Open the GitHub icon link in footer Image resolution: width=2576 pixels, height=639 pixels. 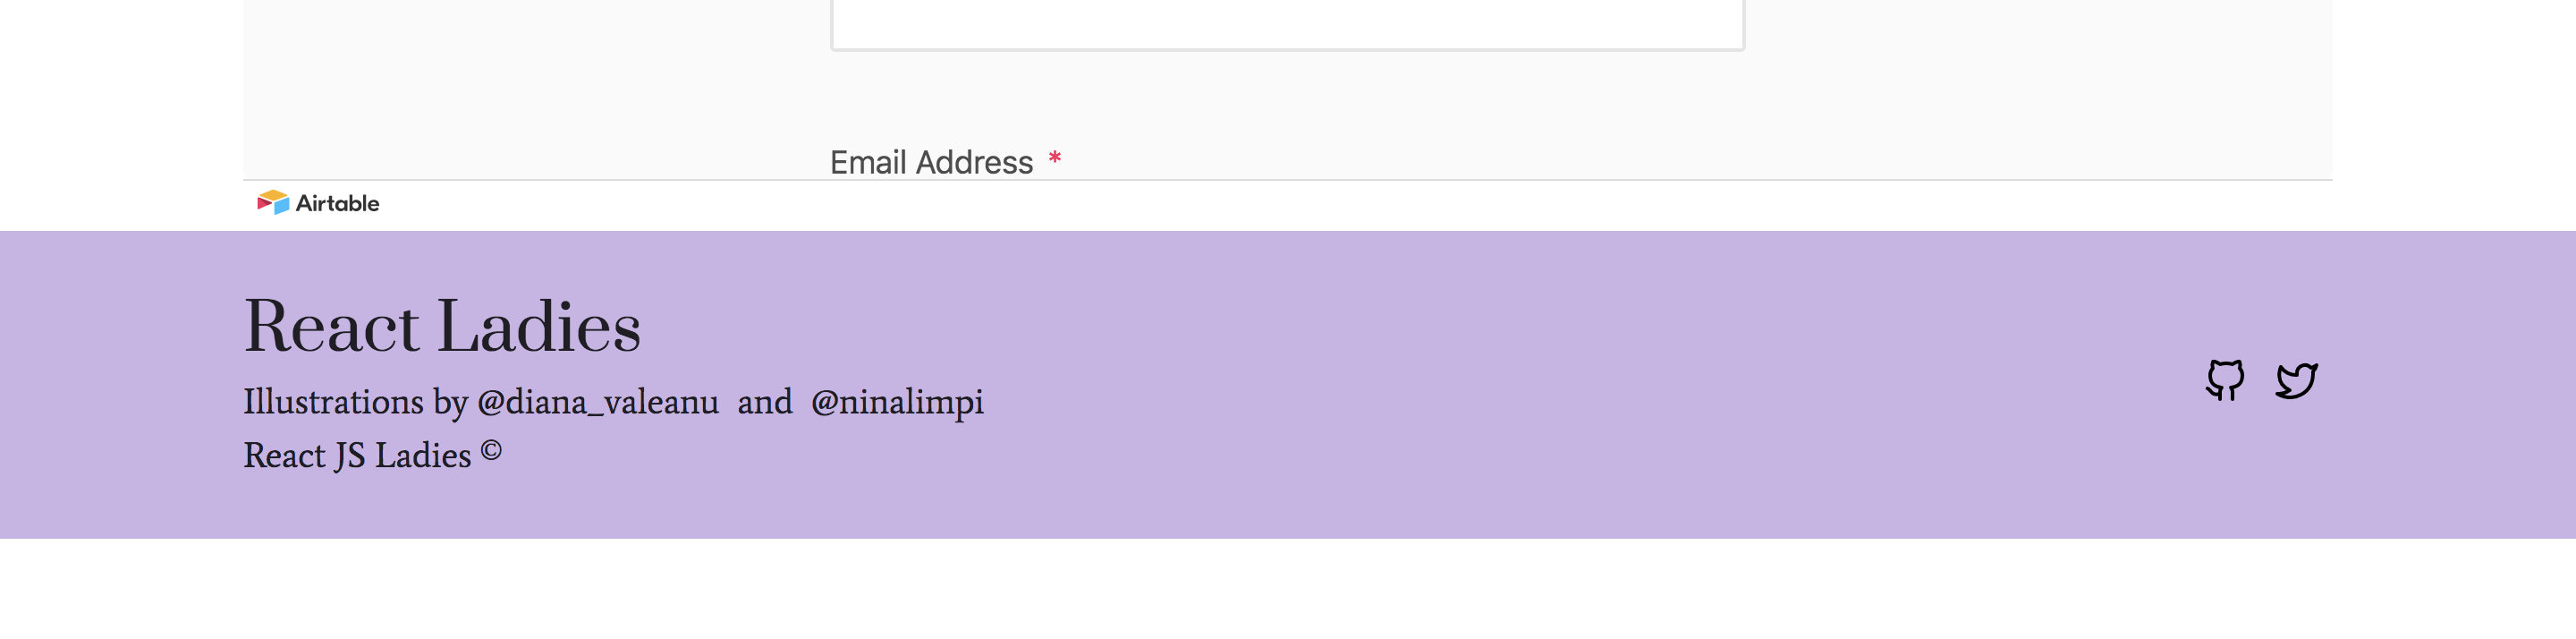[x=2225, y=380]
